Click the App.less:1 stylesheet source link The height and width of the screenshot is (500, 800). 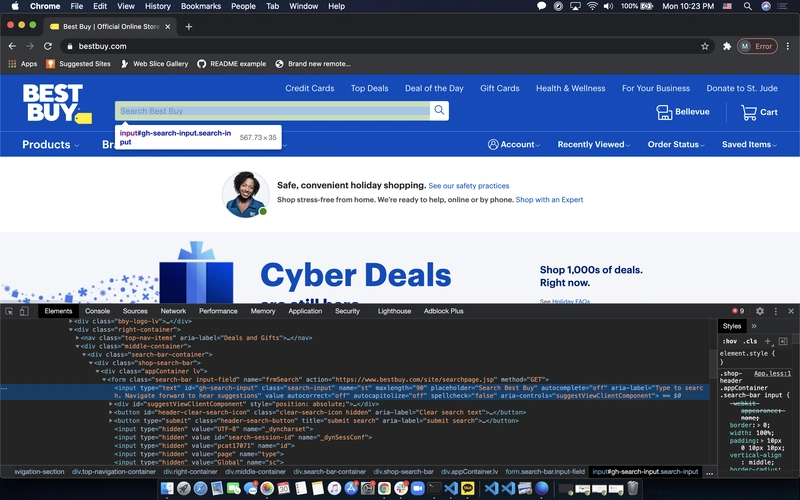pos(772,373)
